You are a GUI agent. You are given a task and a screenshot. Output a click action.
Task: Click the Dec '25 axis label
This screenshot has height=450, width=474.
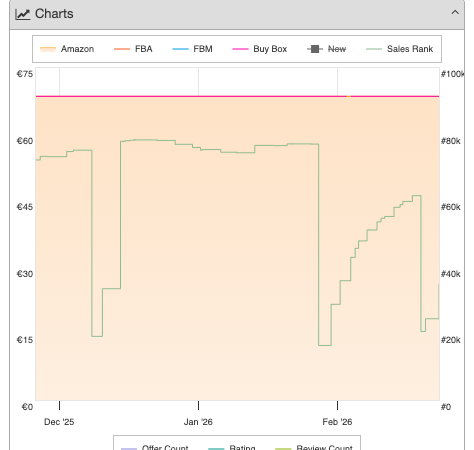pyautogui.click(x=59, y=422)
